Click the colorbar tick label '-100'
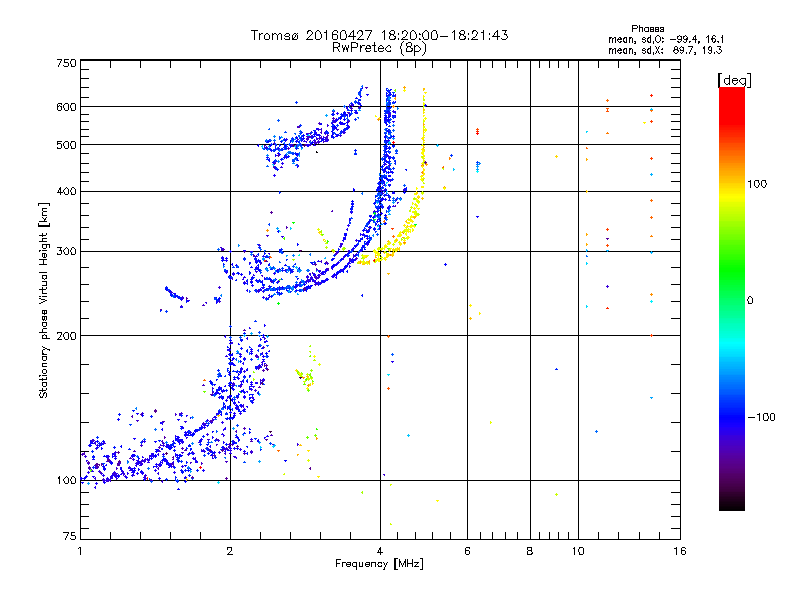This screenshot has height=600, width=800. 762,417
